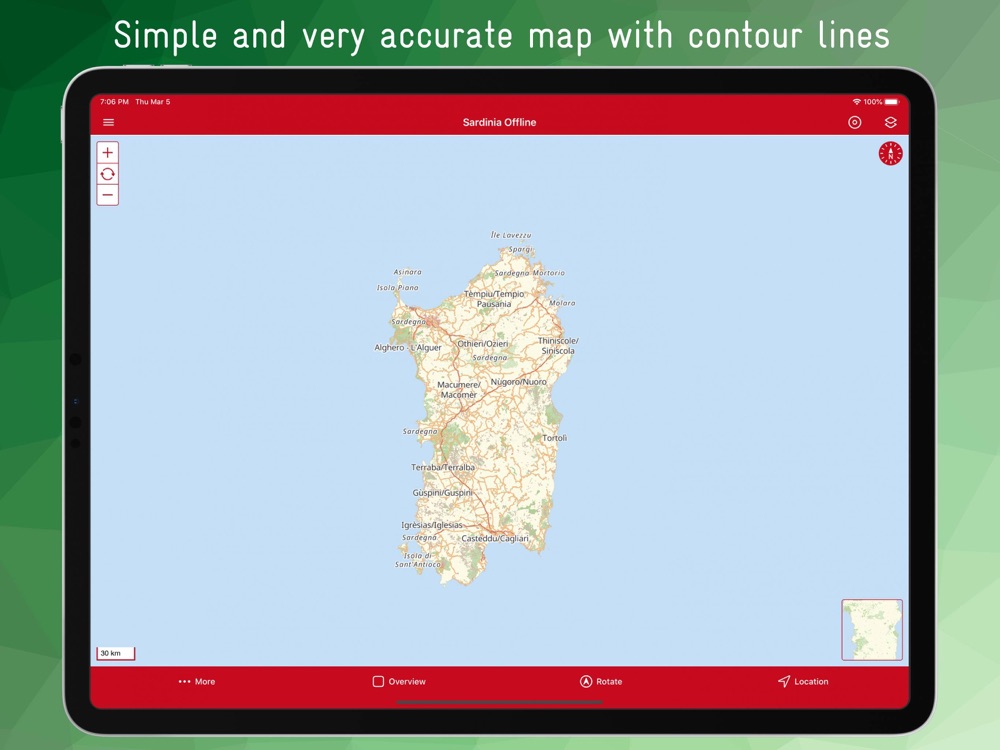Click the battery indicator in status bar
1000x750 pixels.
[892, 101]
